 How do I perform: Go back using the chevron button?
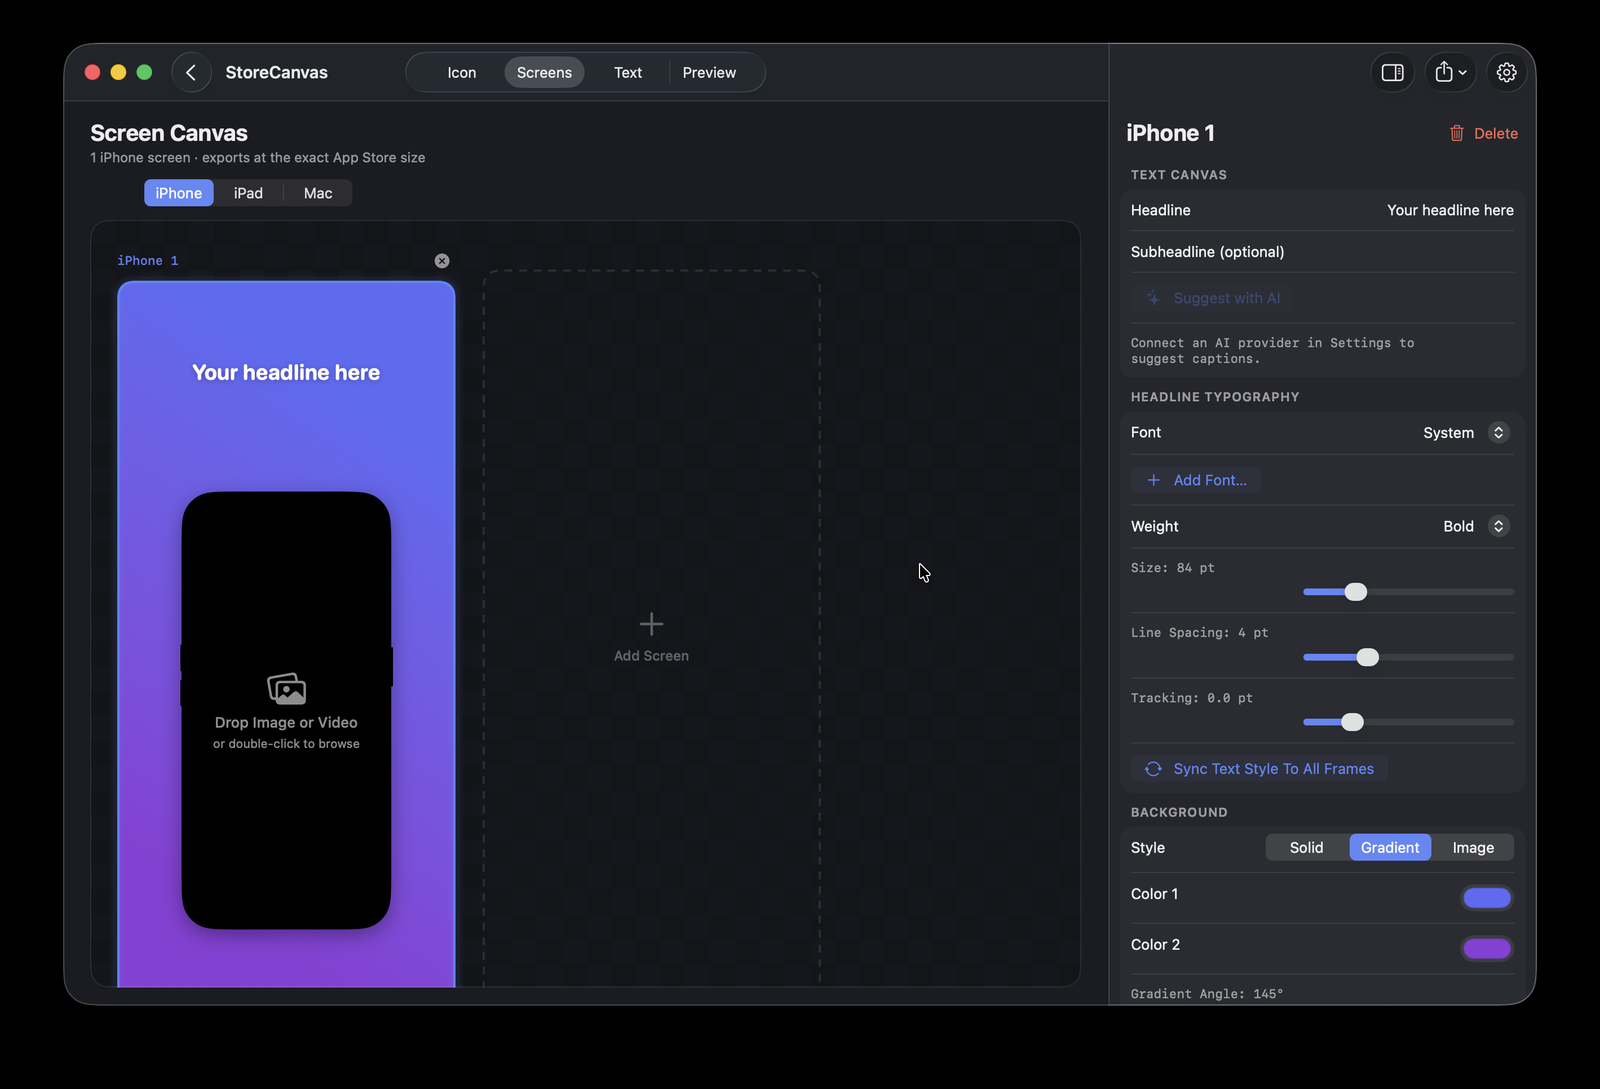point(191,72)
